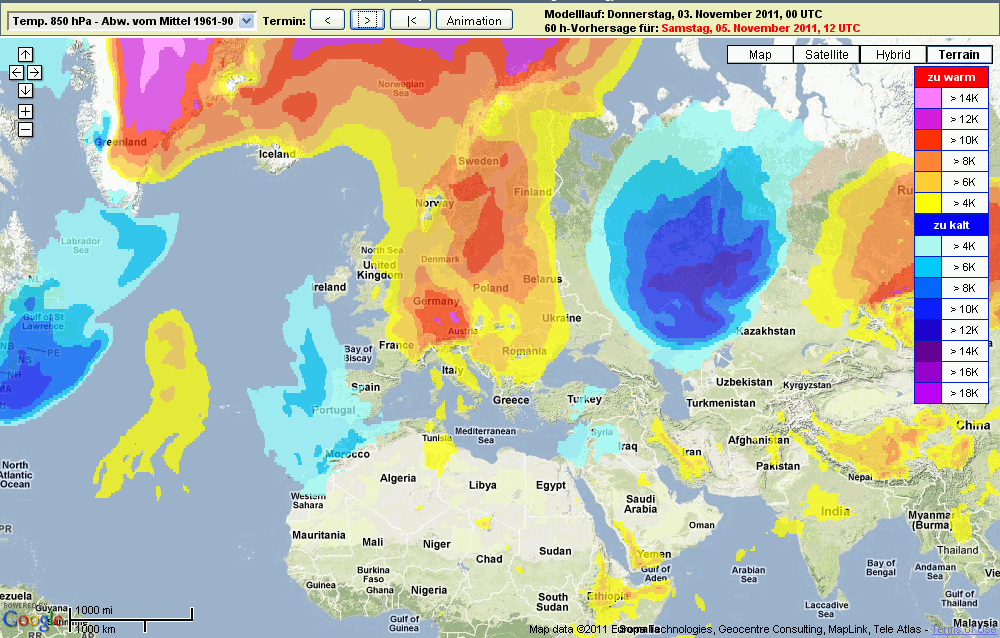Click the North Atlantic Ocean label
Viewport: 1000px width, 638px height.
[16, 475]
